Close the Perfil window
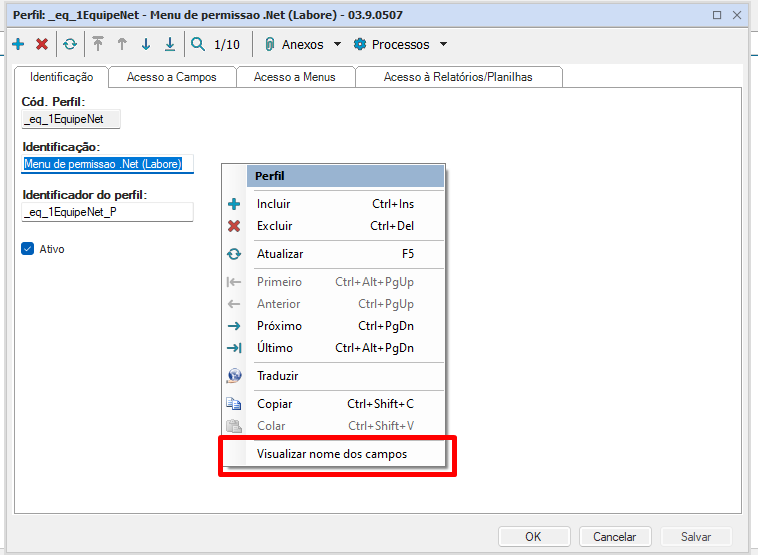The width and height of the screenshot is (758, 555). coord(737,15)
